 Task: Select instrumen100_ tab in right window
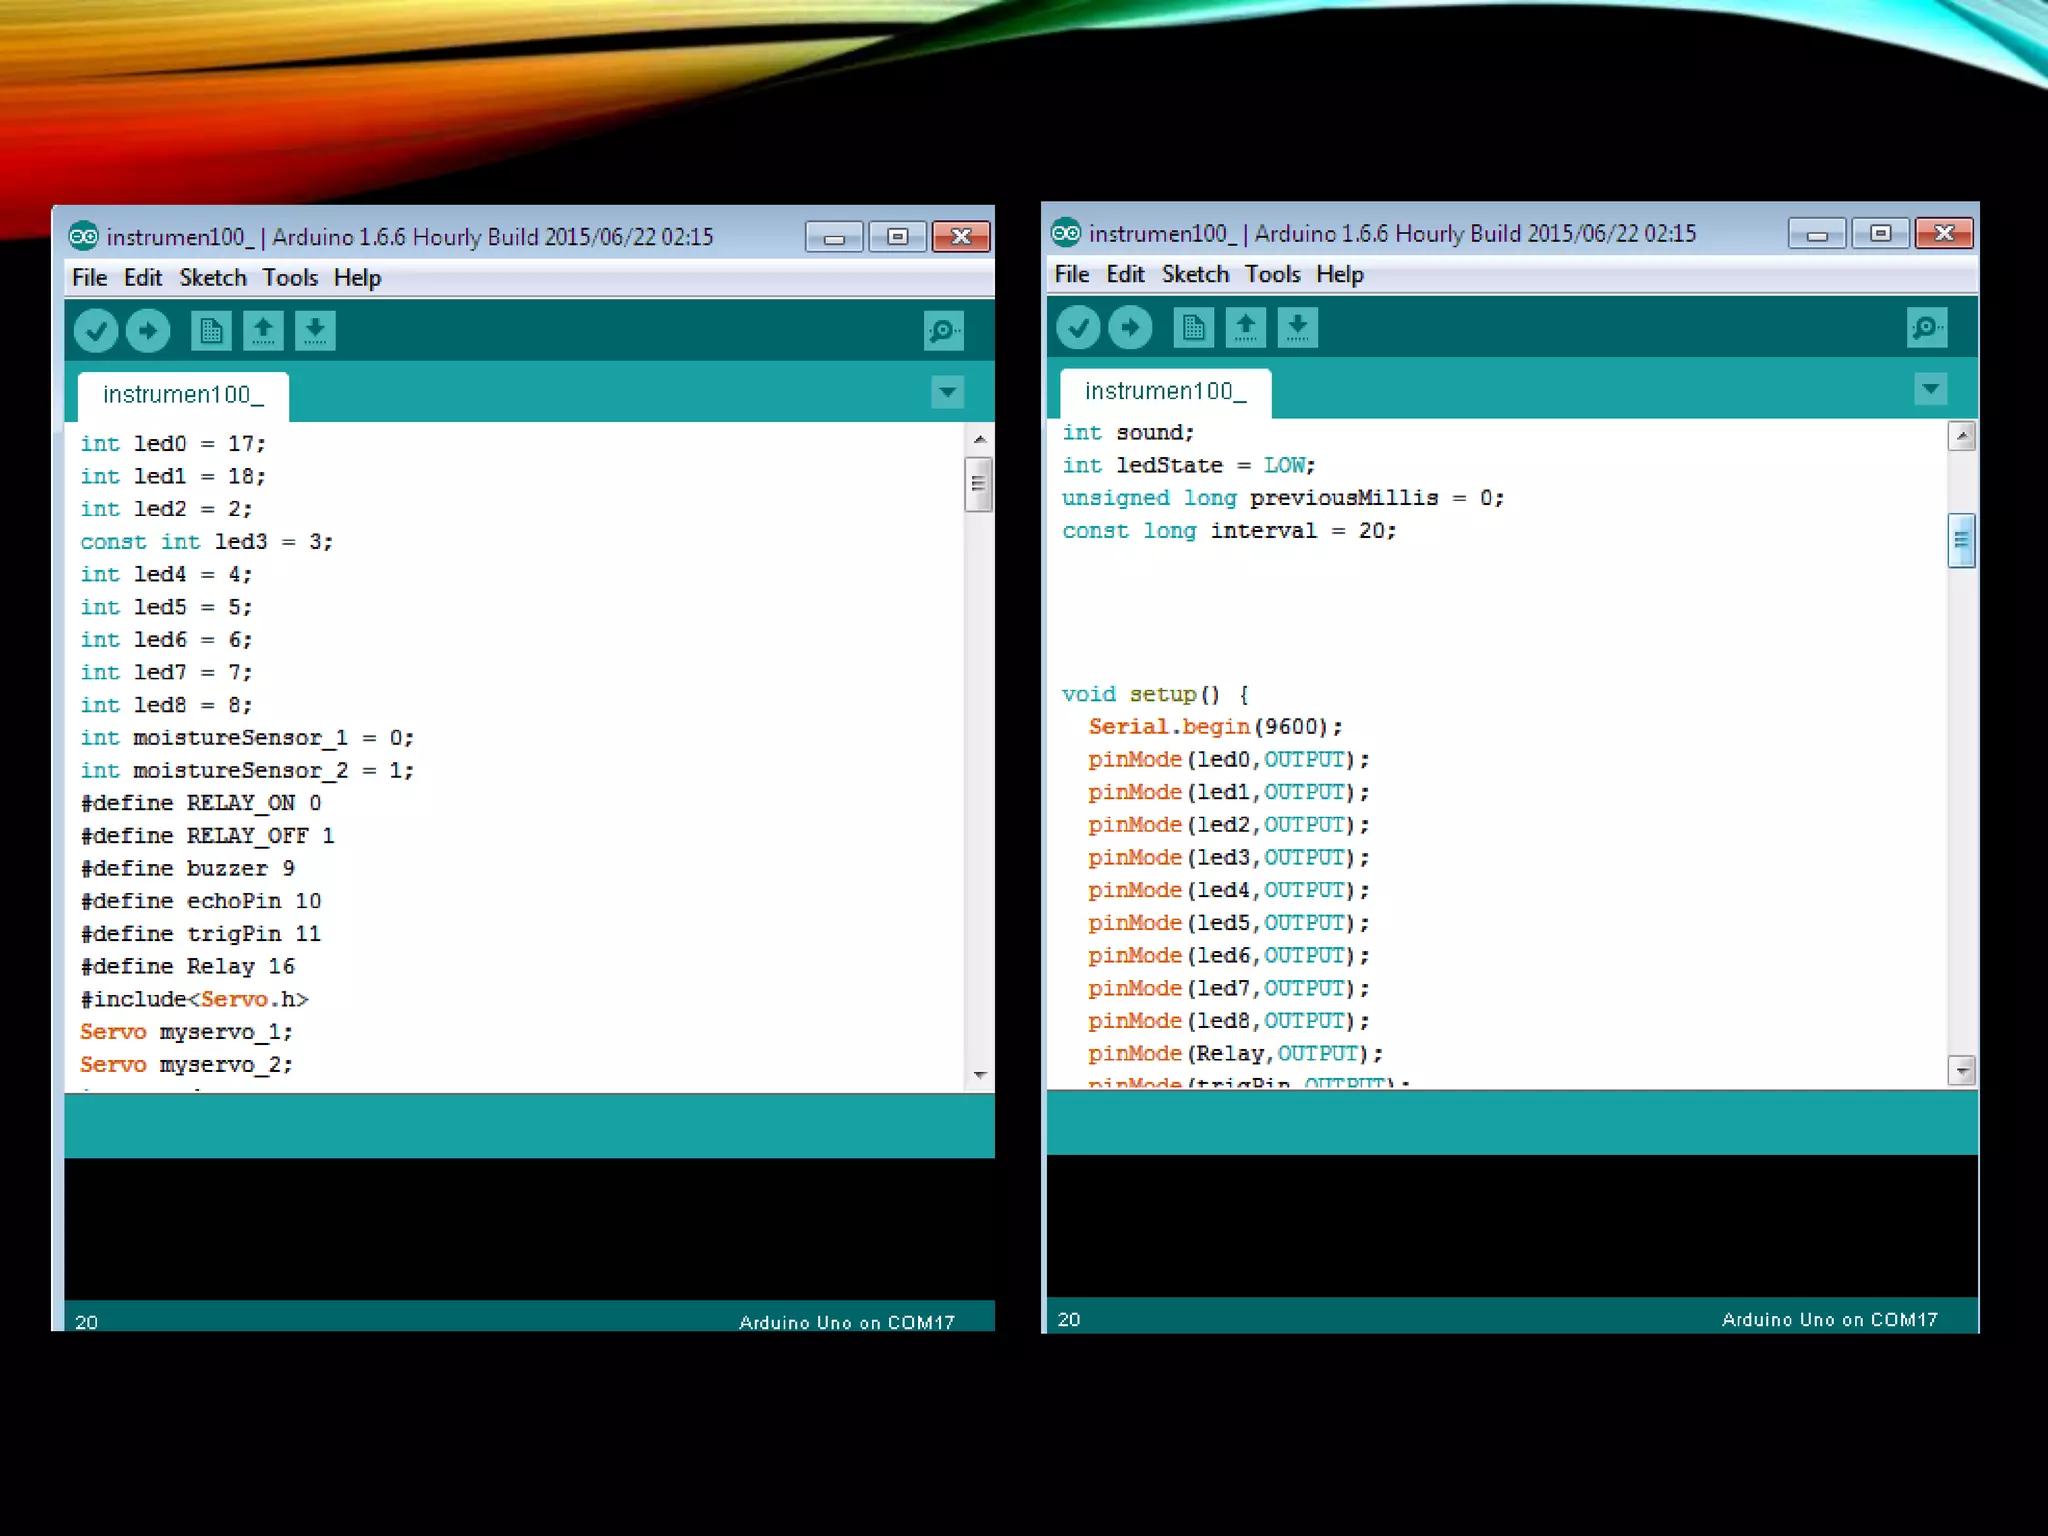[1165, 392]
